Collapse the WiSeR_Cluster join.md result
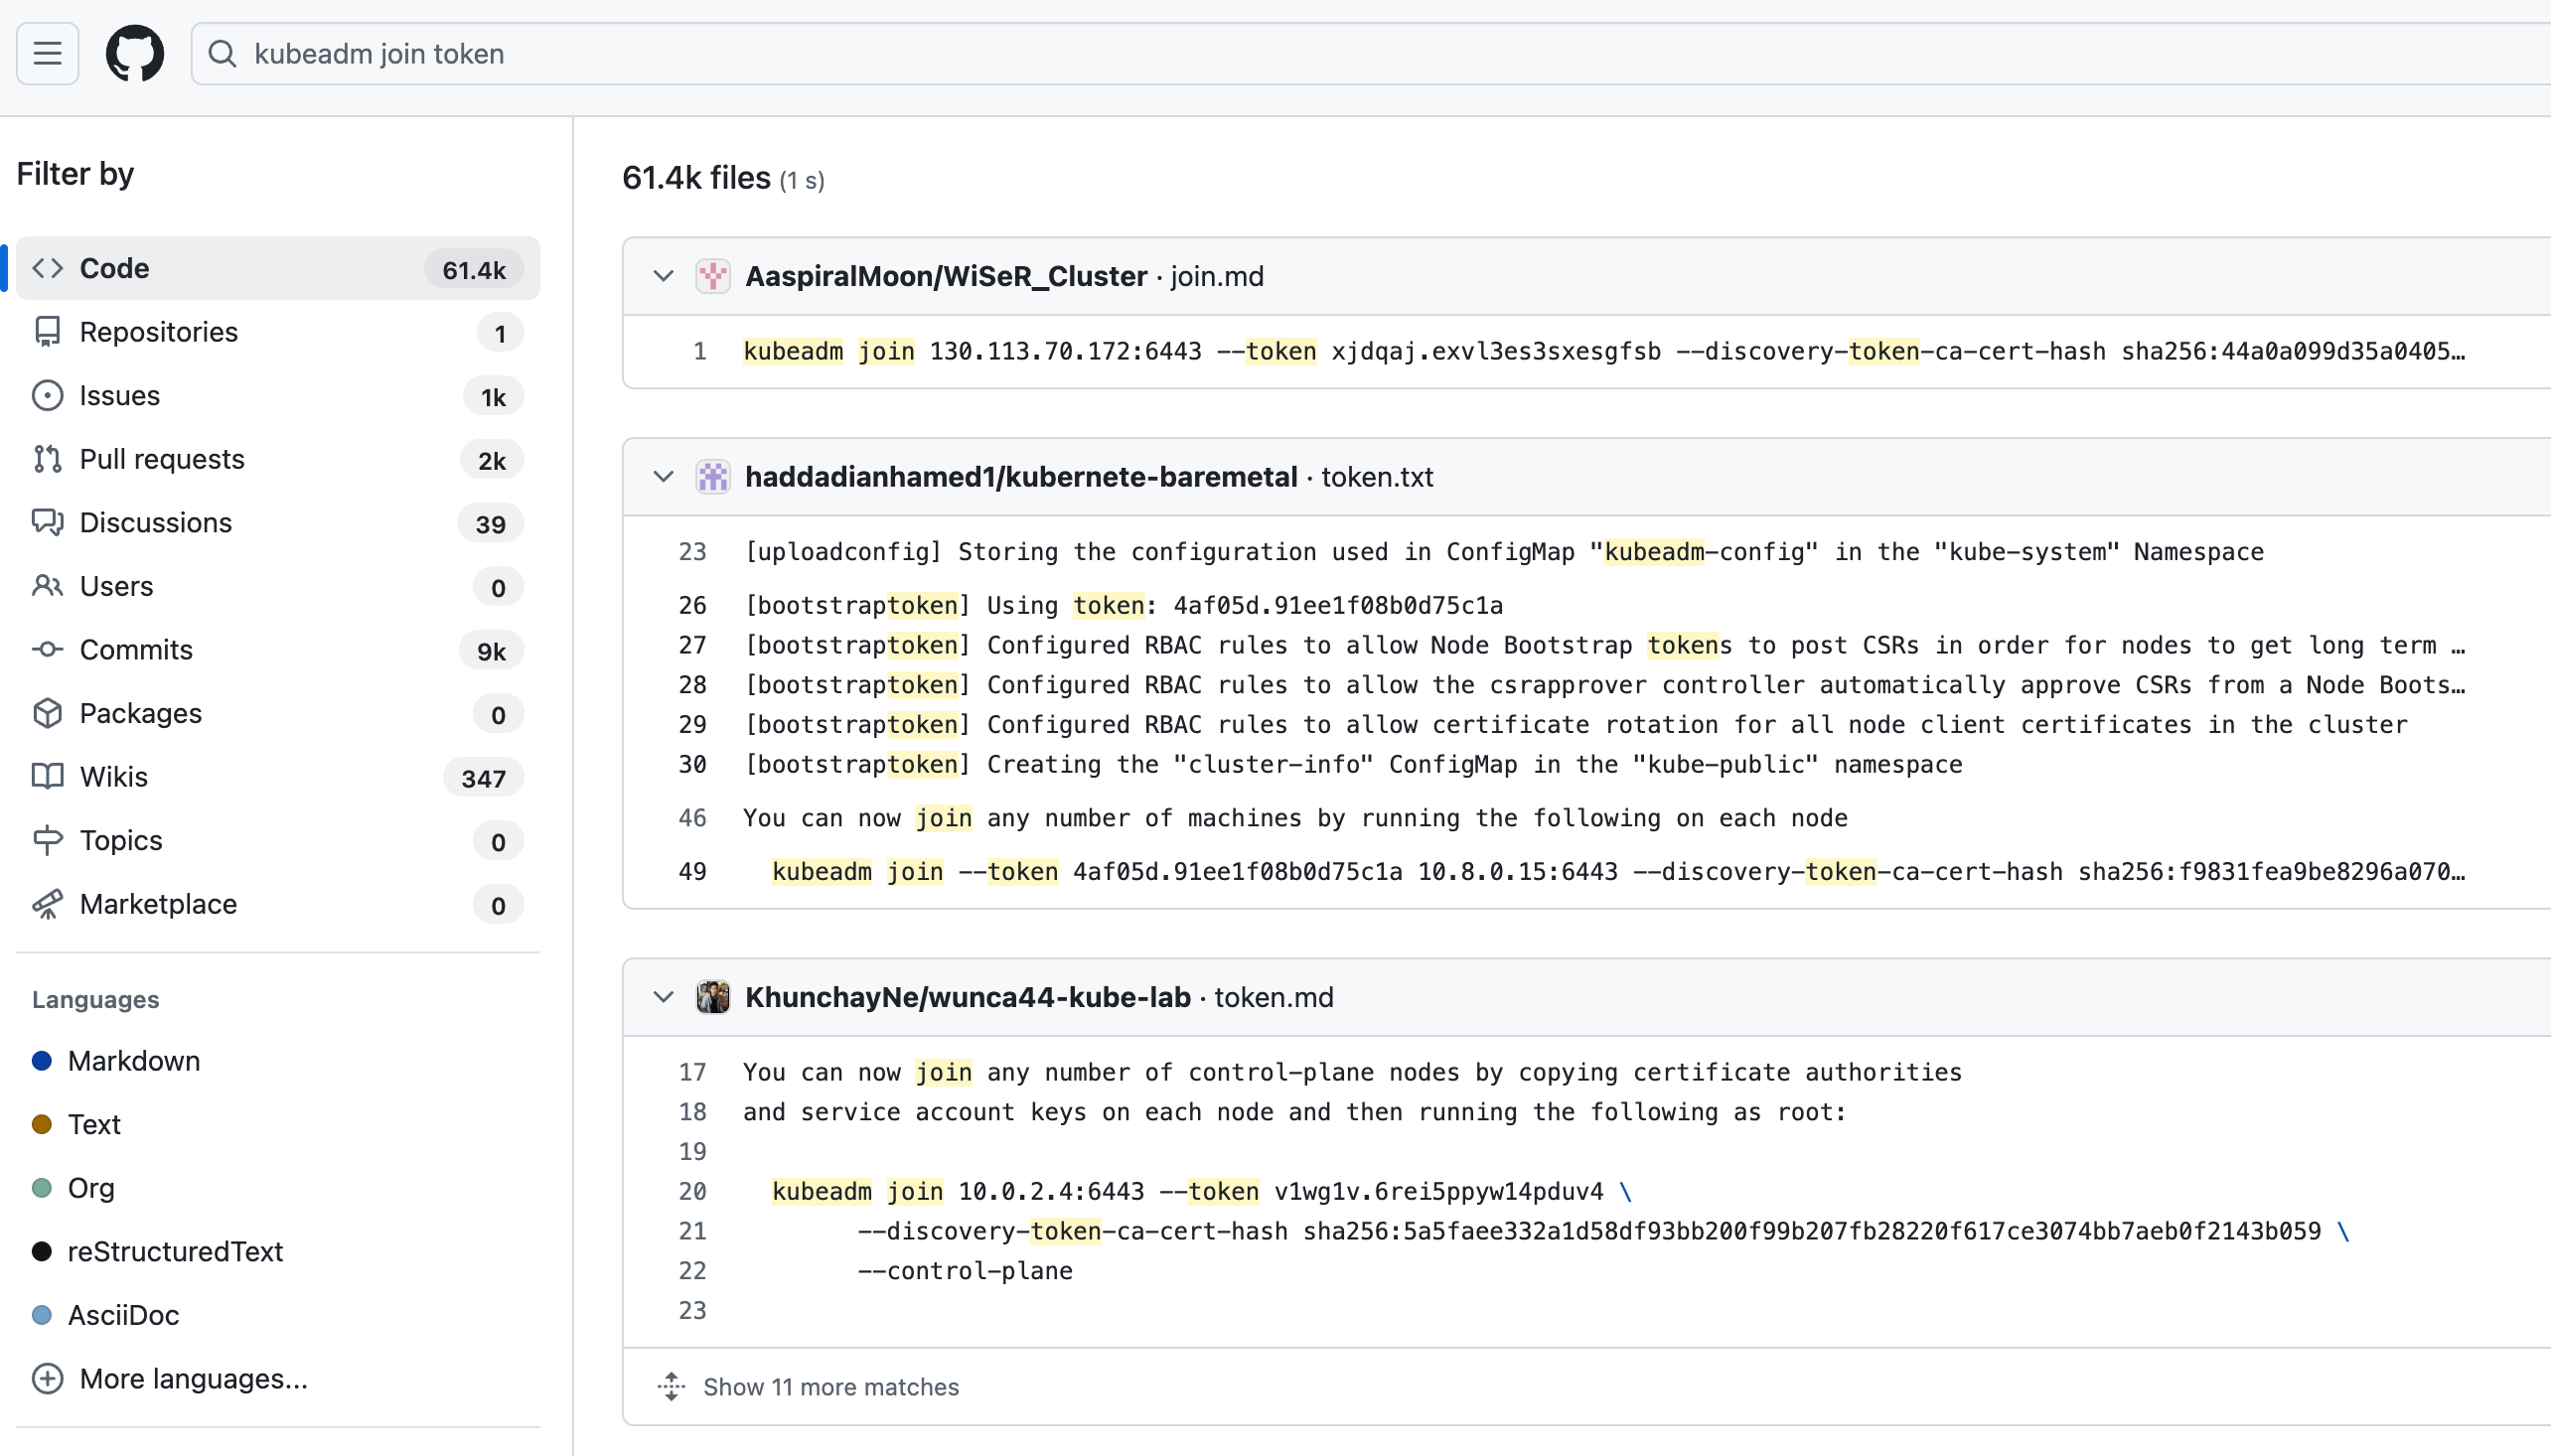The height and width of the screenshot is (1456, 2551). (x=663, y=276)
